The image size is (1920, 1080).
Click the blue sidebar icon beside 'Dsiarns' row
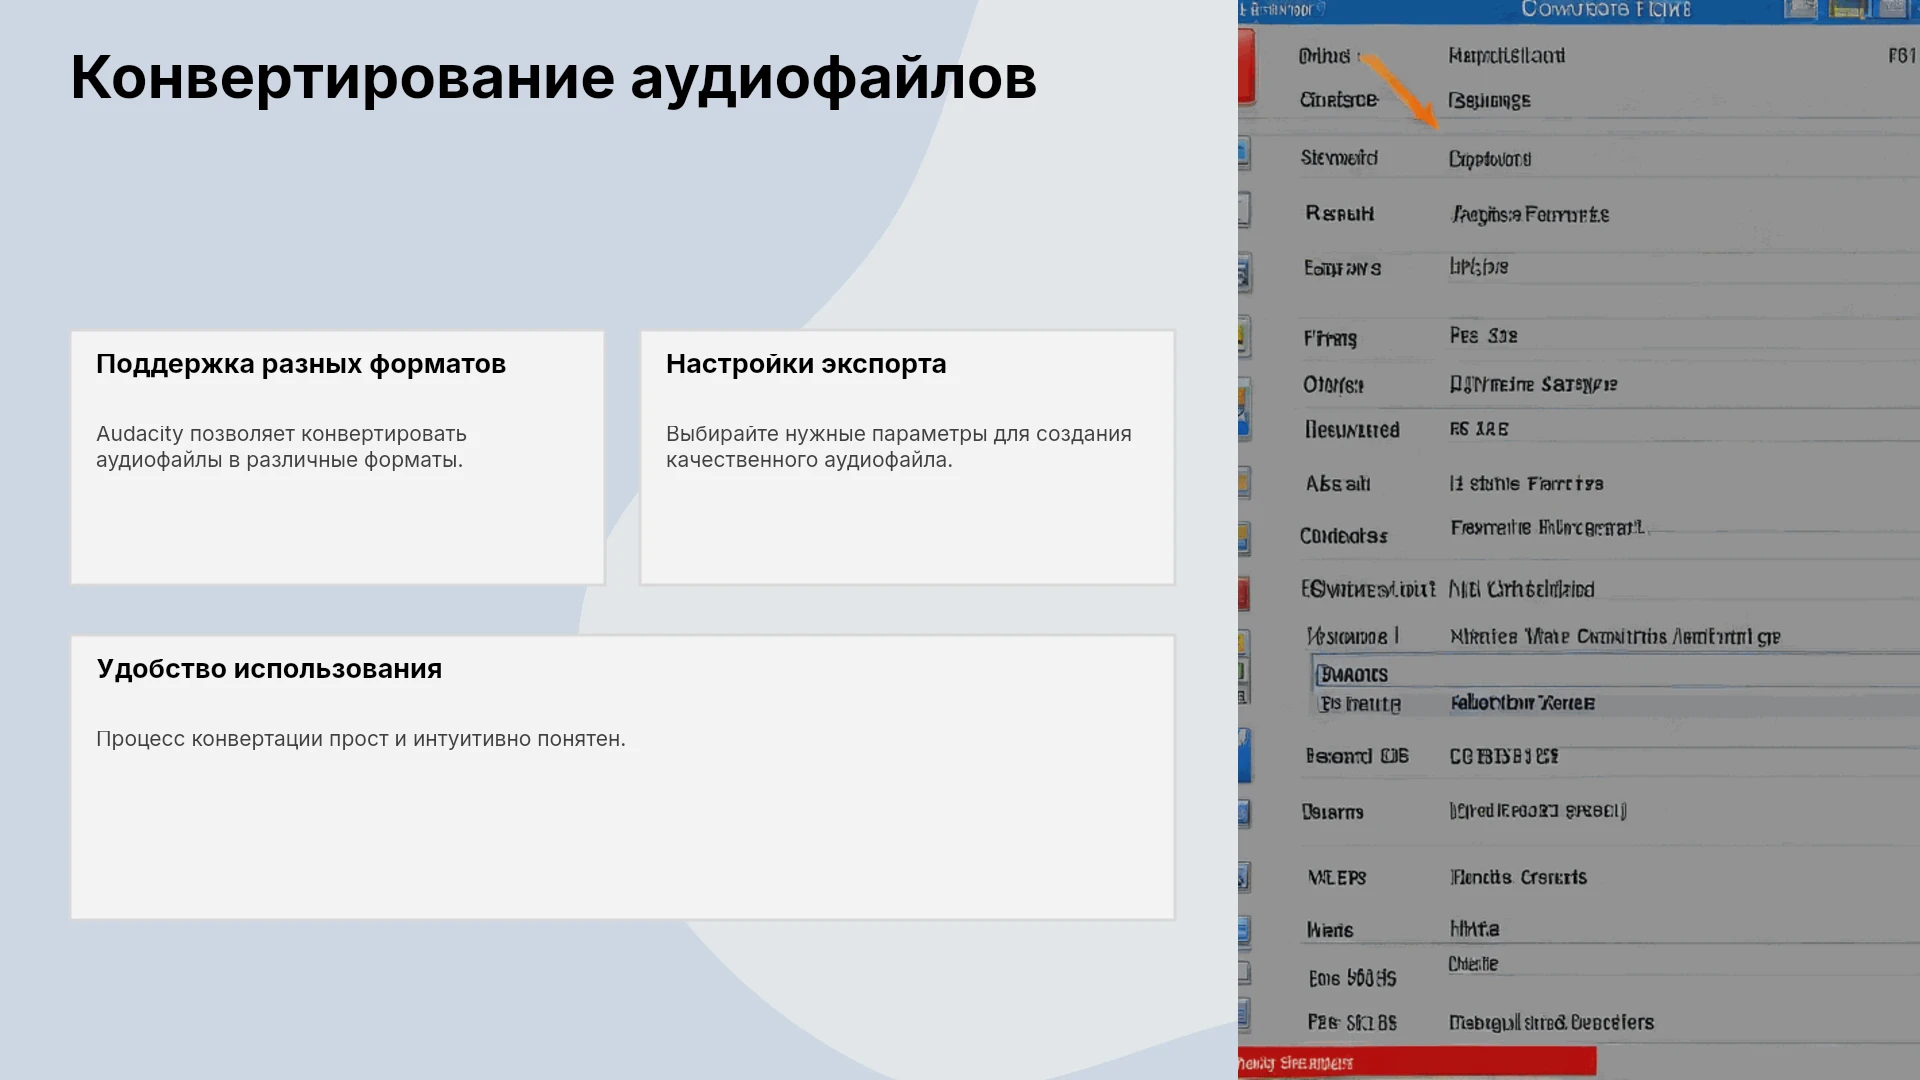pos(1244,812)
